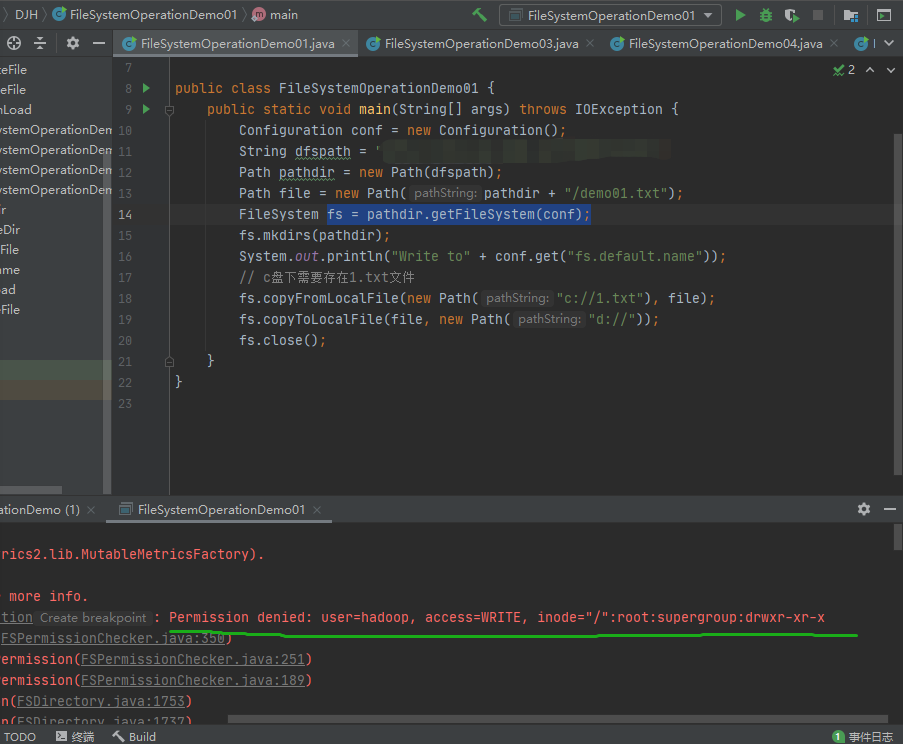Close the FileSystemOperationDemo03.java tab
The width and height of the screenshot is (903, 744).
coord(590,43)
